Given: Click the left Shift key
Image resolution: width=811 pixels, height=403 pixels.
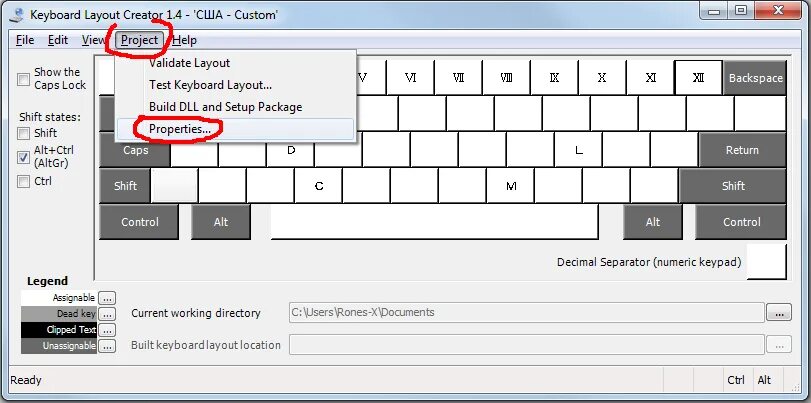Looking at the screenshot, I should tap(125, 186).
